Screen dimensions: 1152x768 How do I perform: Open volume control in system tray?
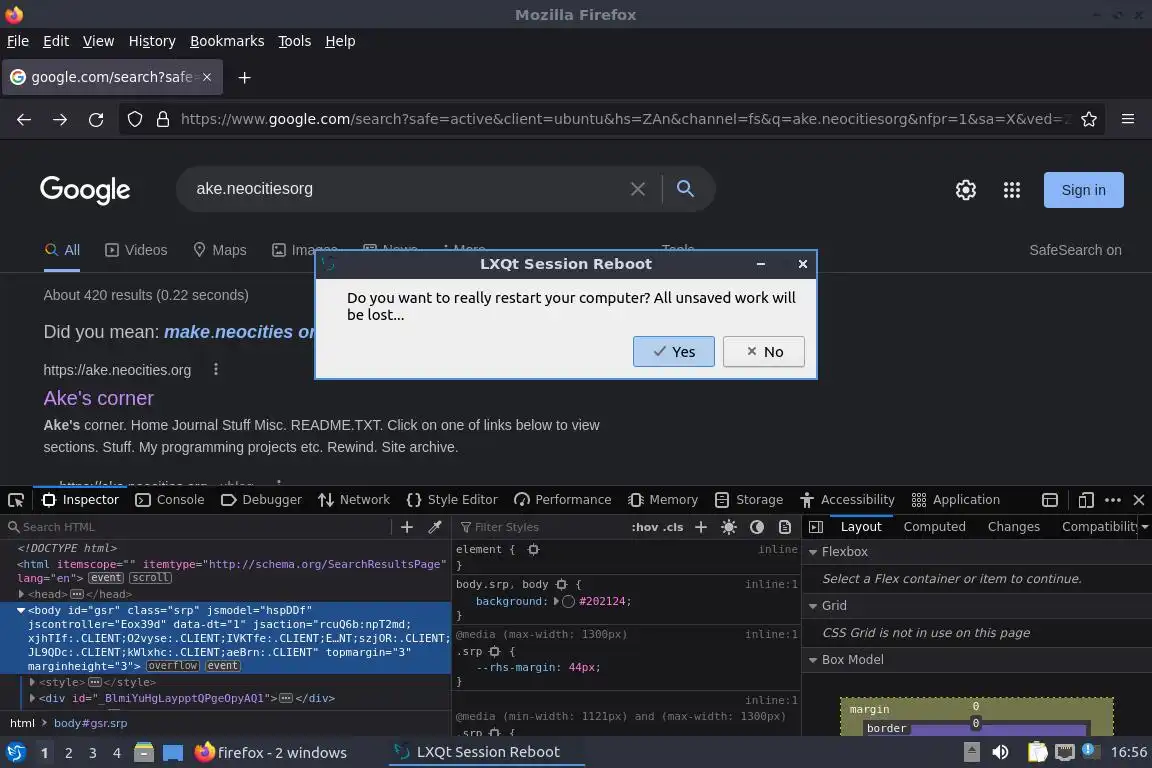coord(1000,752)
